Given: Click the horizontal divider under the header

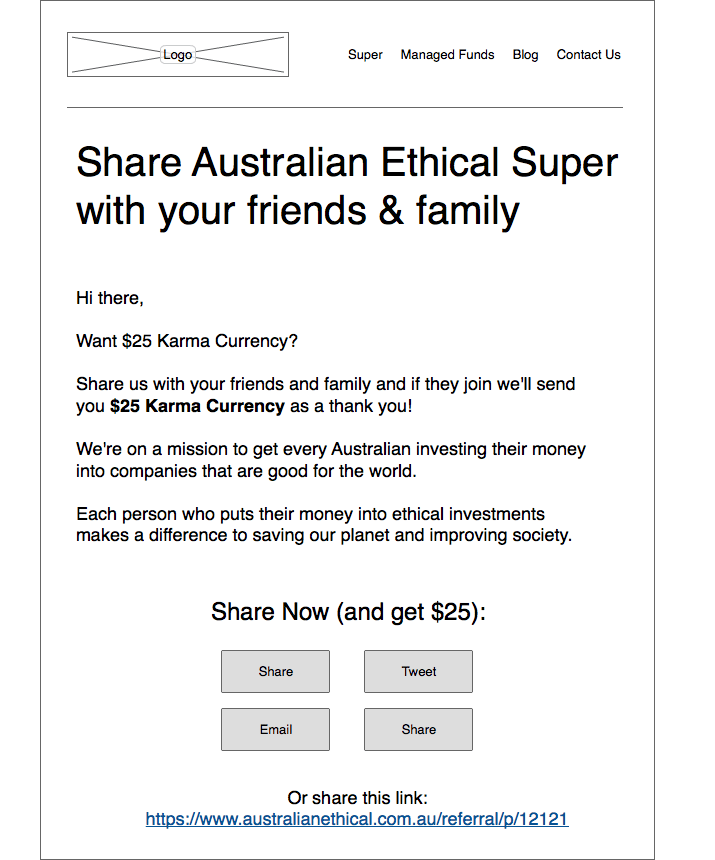Looking at the screenshot, I should (x=345, y=108).
